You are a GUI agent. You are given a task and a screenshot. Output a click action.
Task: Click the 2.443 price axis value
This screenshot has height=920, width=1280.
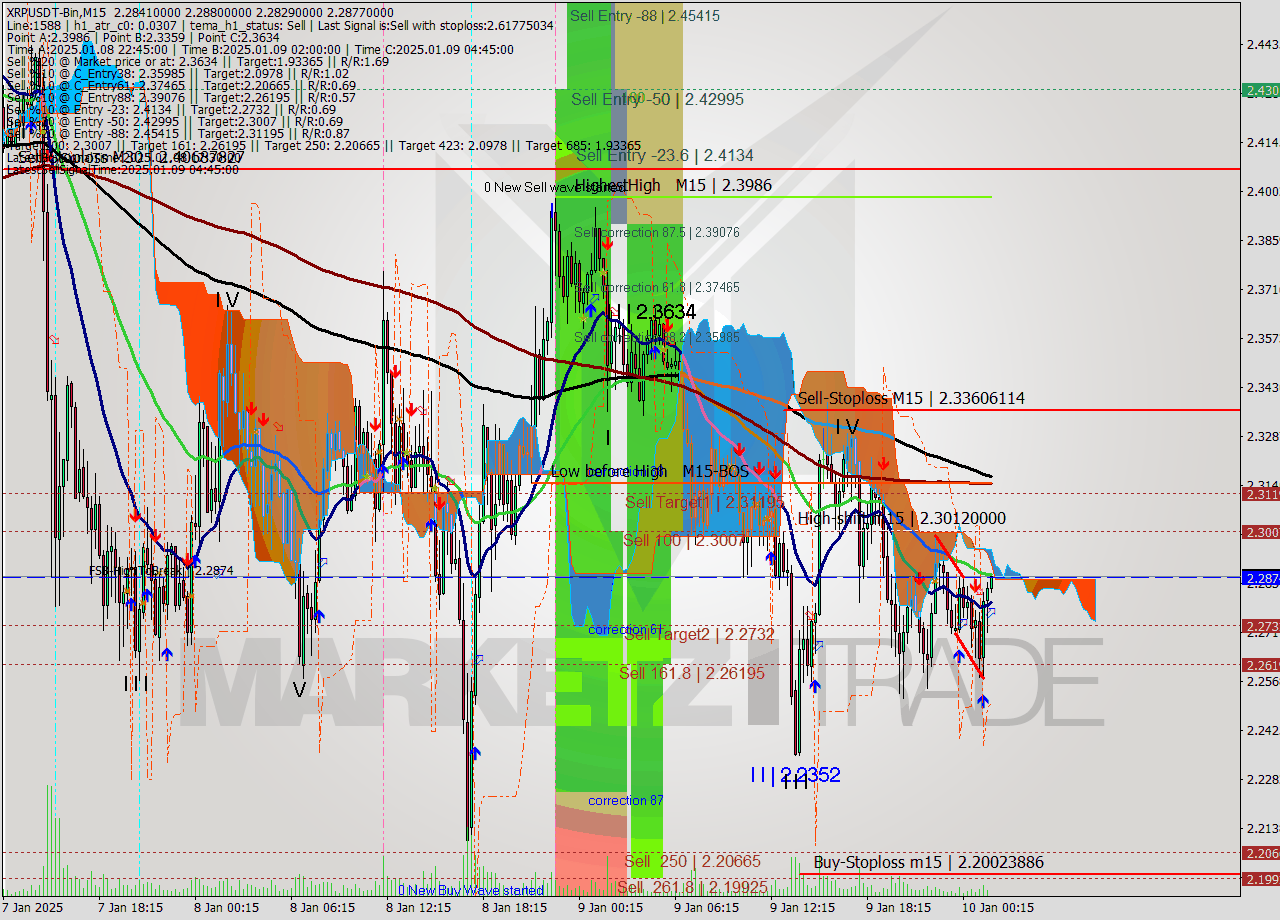(1261, 44)
